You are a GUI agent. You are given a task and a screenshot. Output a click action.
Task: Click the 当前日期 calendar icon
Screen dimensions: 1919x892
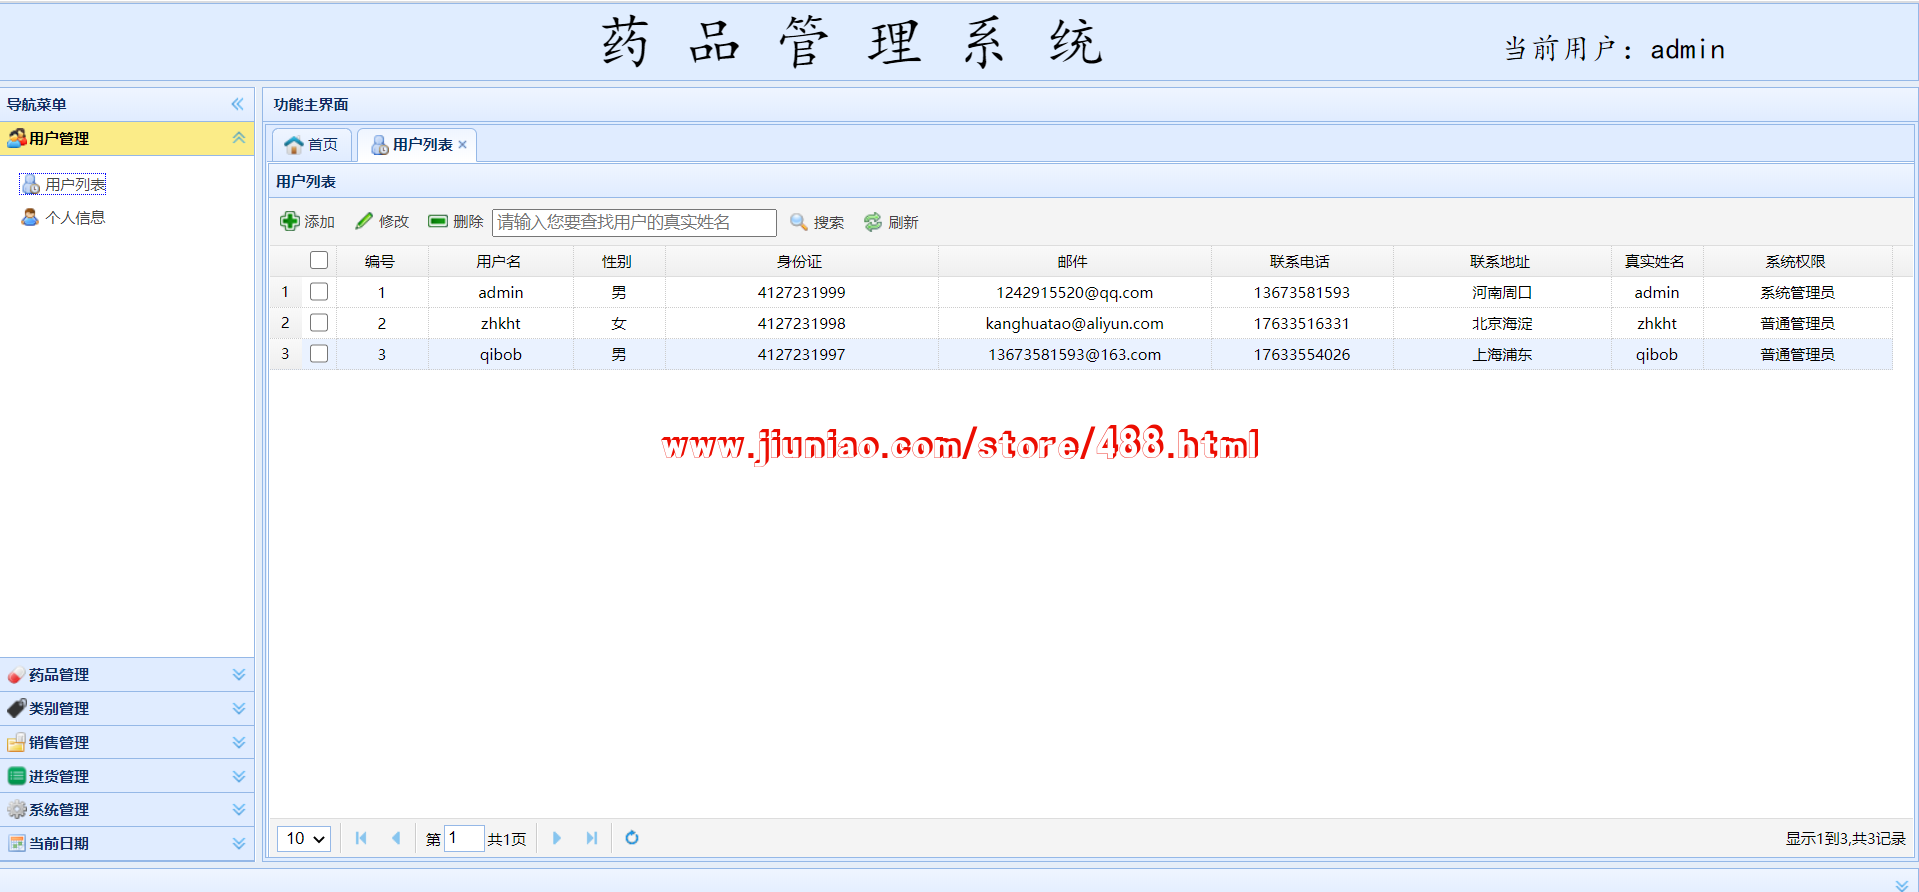point(17,843)
